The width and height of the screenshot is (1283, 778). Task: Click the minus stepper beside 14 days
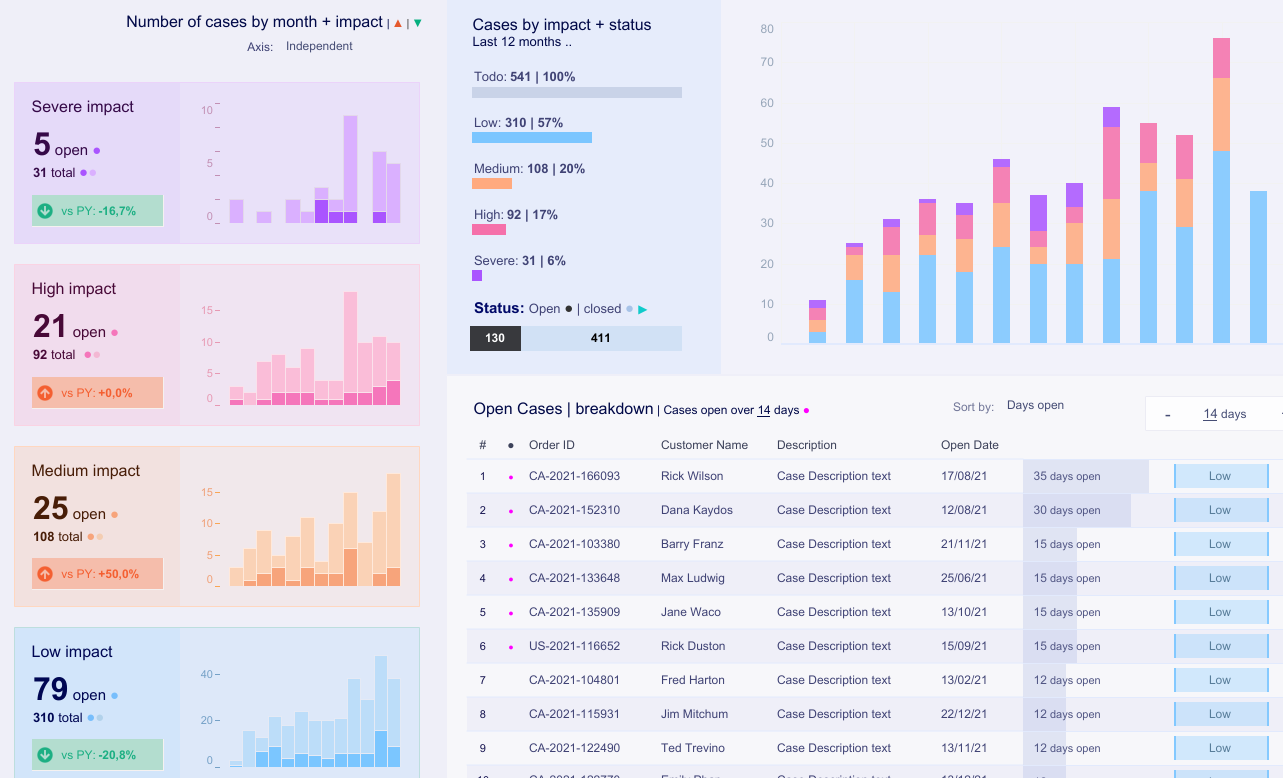click(x=1168, y=414)
